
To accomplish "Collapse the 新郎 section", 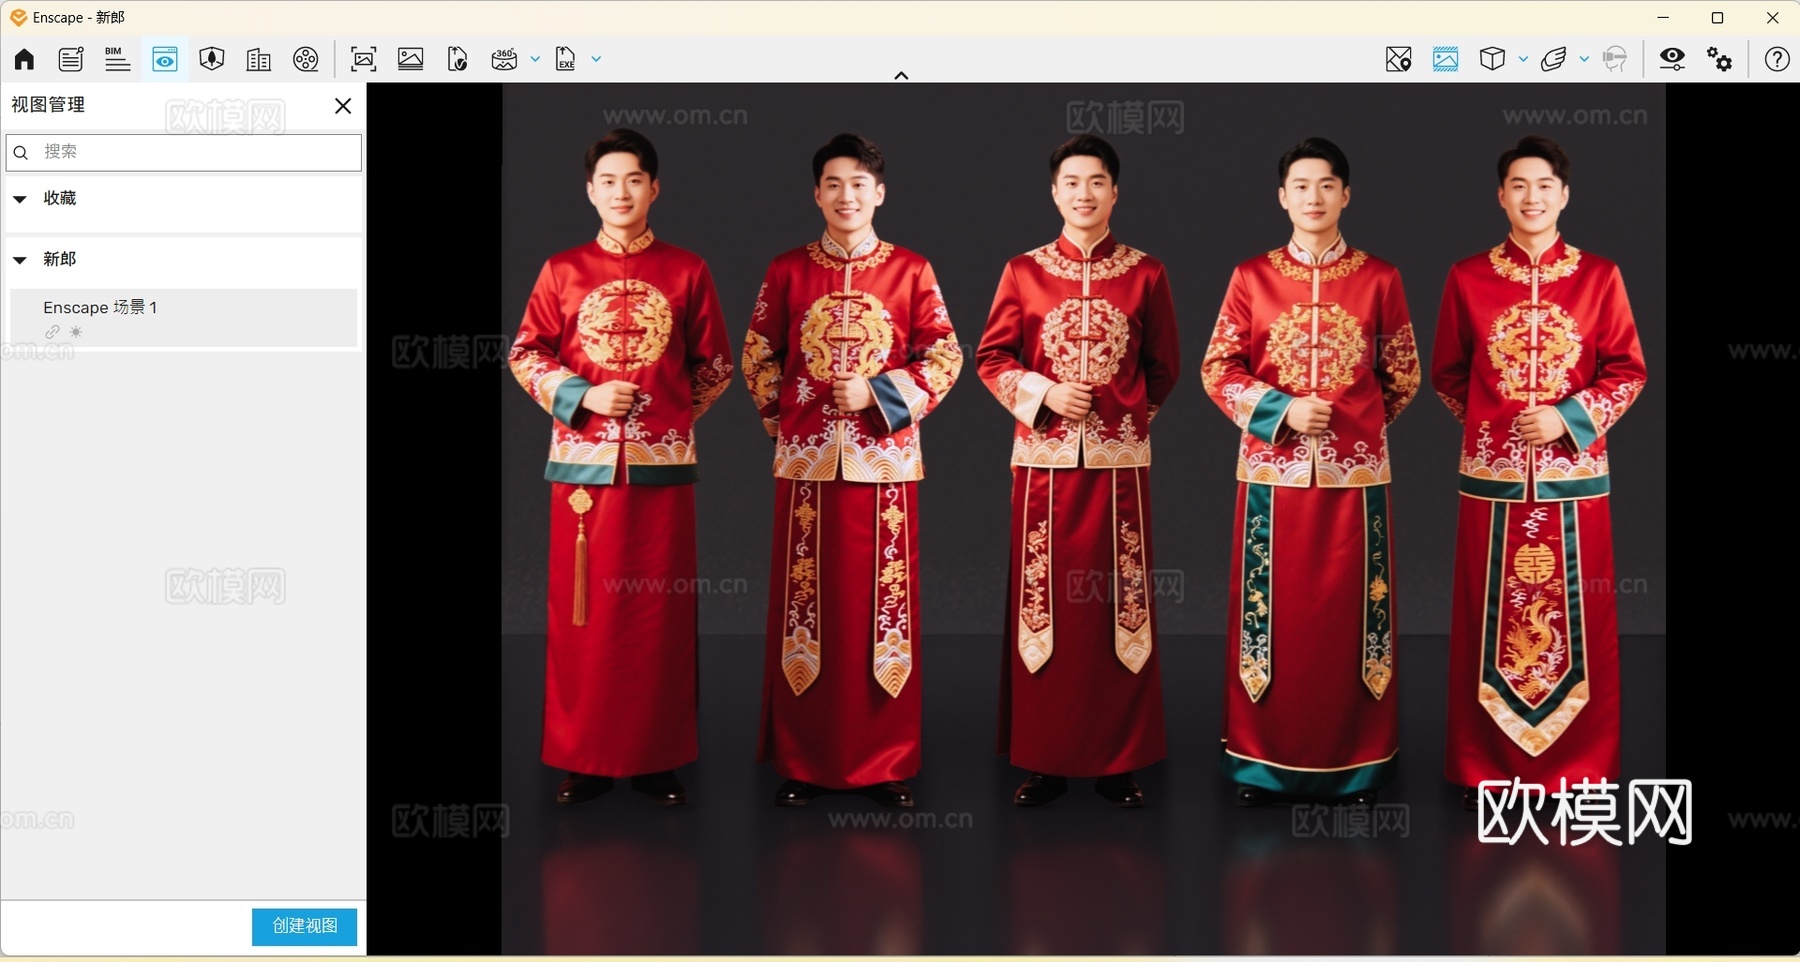I will tap(20, 260).
